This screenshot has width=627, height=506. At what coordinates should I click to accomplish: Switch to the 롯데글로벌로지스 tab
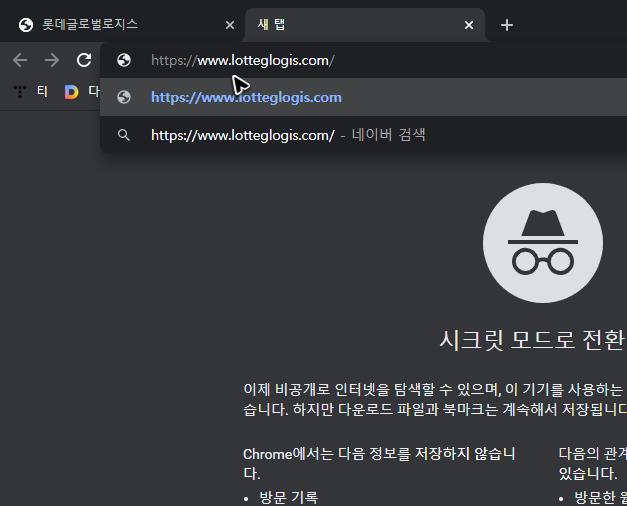122,25
